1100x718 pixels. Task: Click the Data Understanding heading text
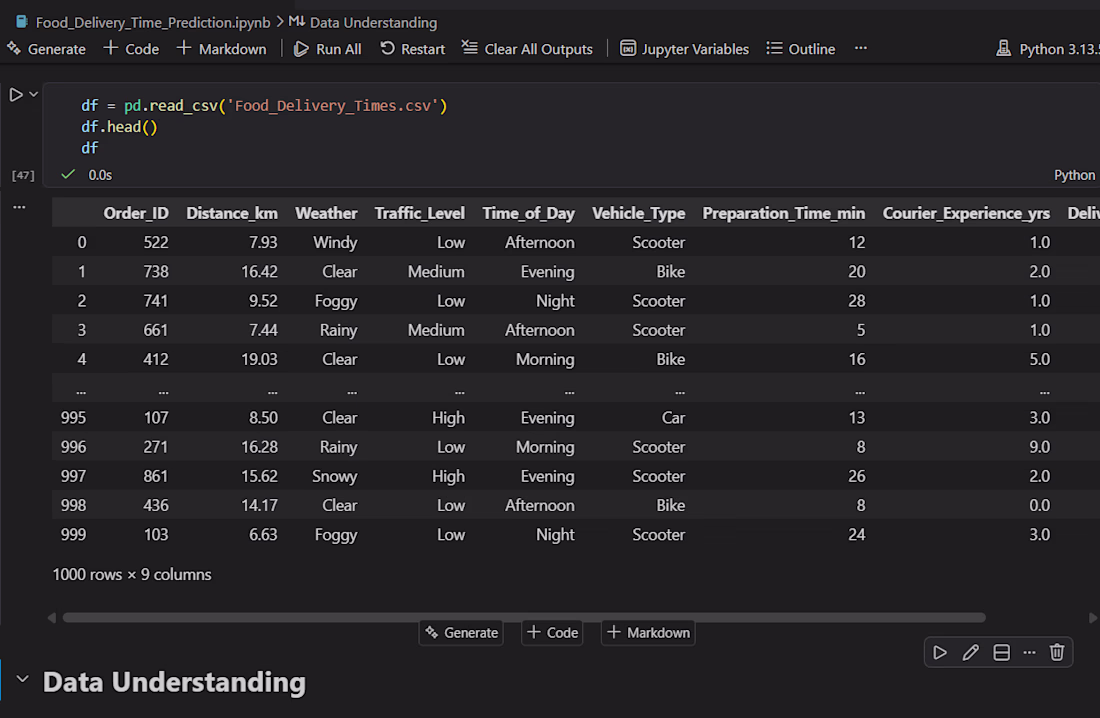tap(174, 682)
